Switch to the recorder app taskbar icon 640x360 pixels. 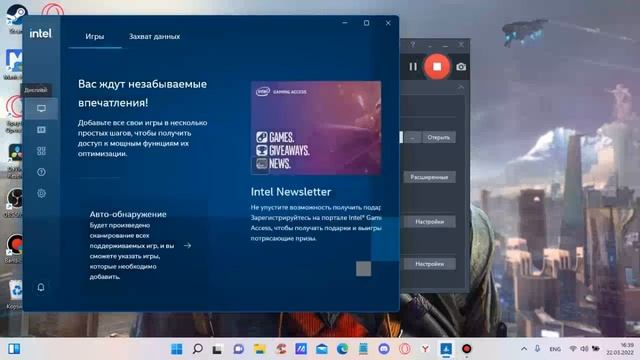467,349
